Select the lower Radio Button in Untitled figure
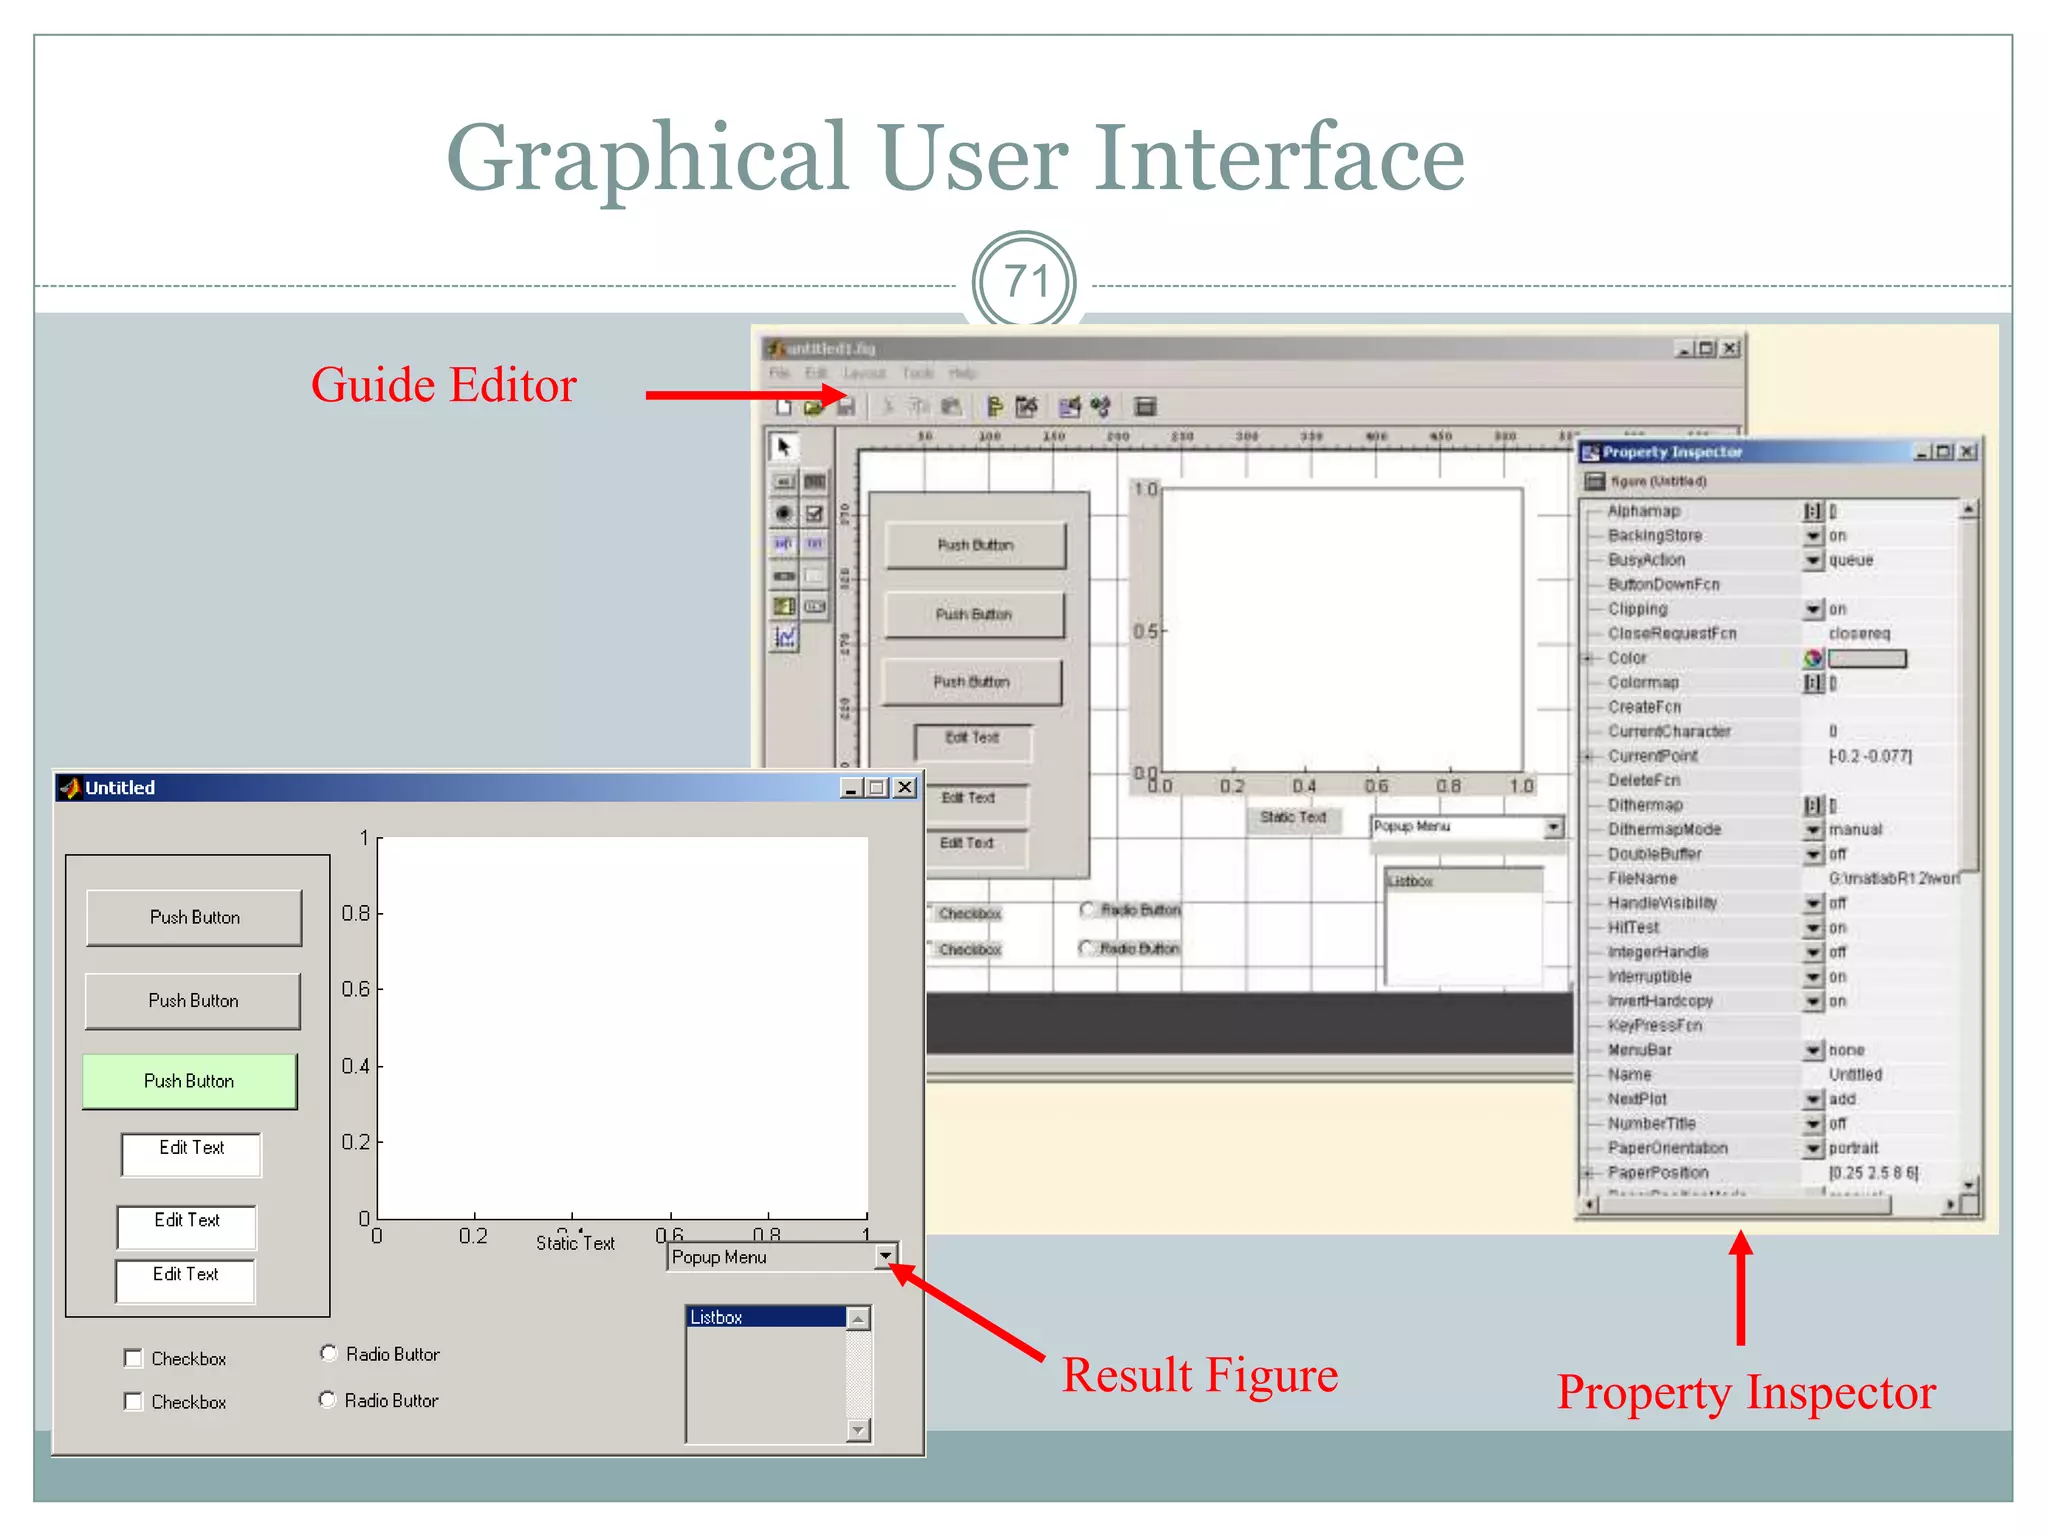2048x1536 pixels. (327, 1399)
